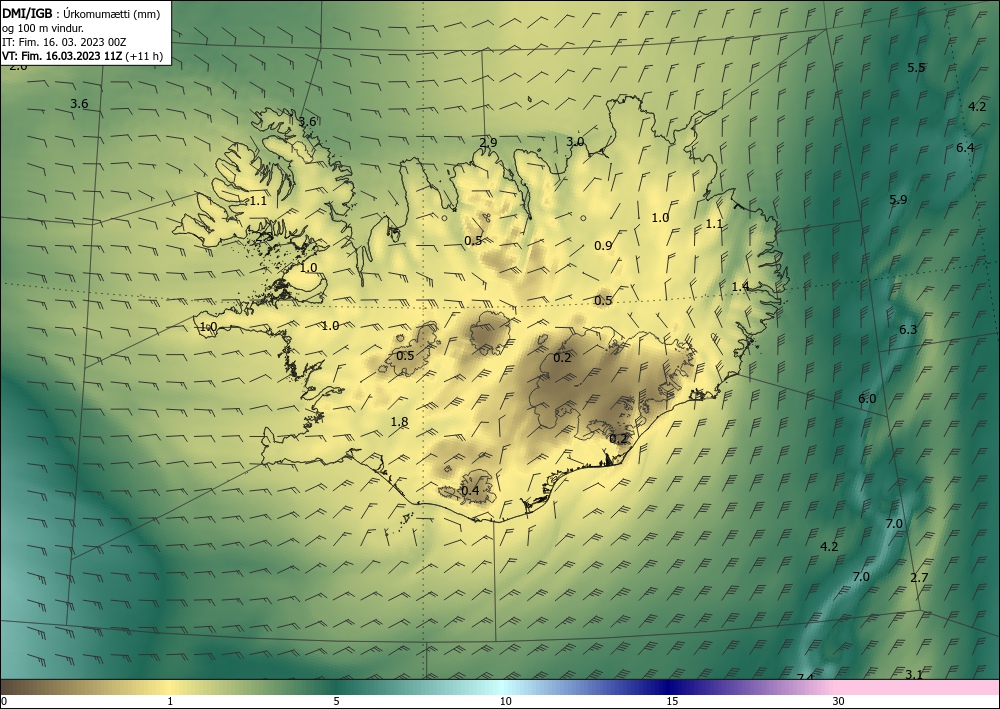The image size is (1000, 709).
Task: Click the precipitation value 1.4 in the east
Action: click(x=740, y=286)
